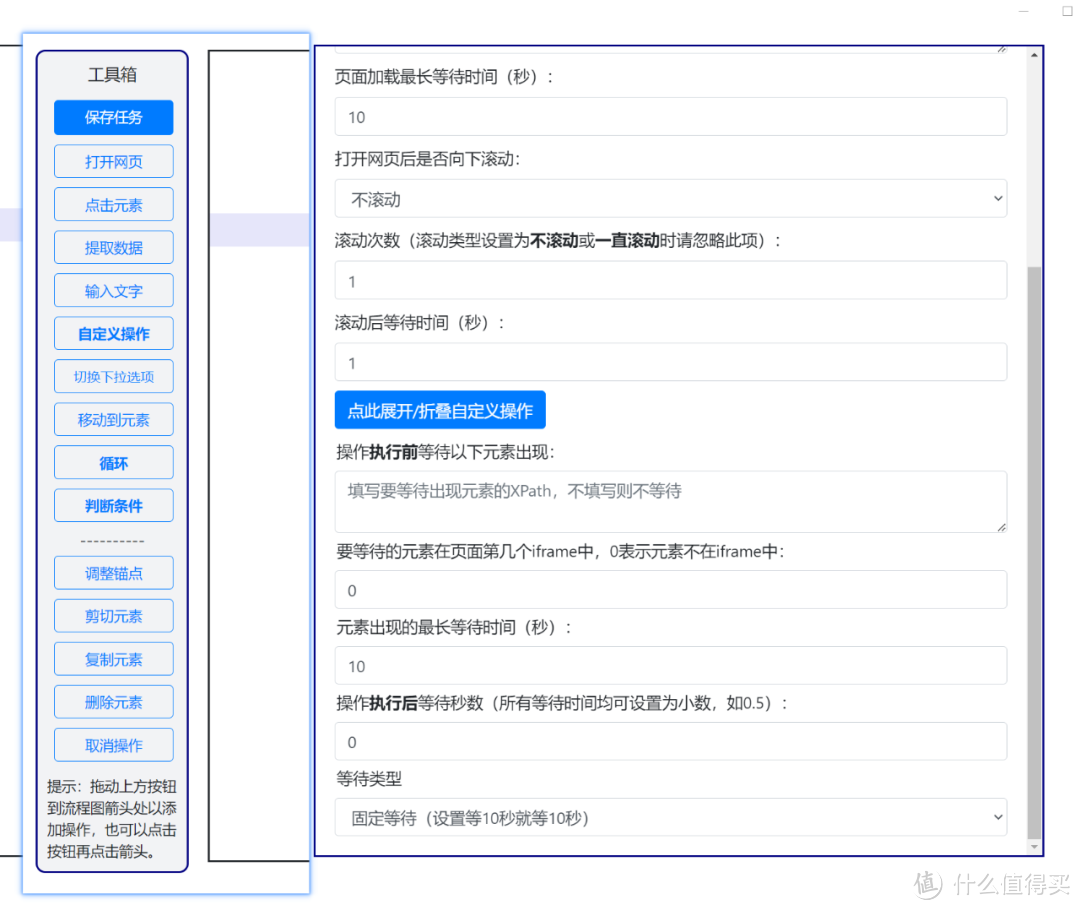Click the 切换下拉选项 button
Screen dimensions: 1080x910
(x=114, y=376)
